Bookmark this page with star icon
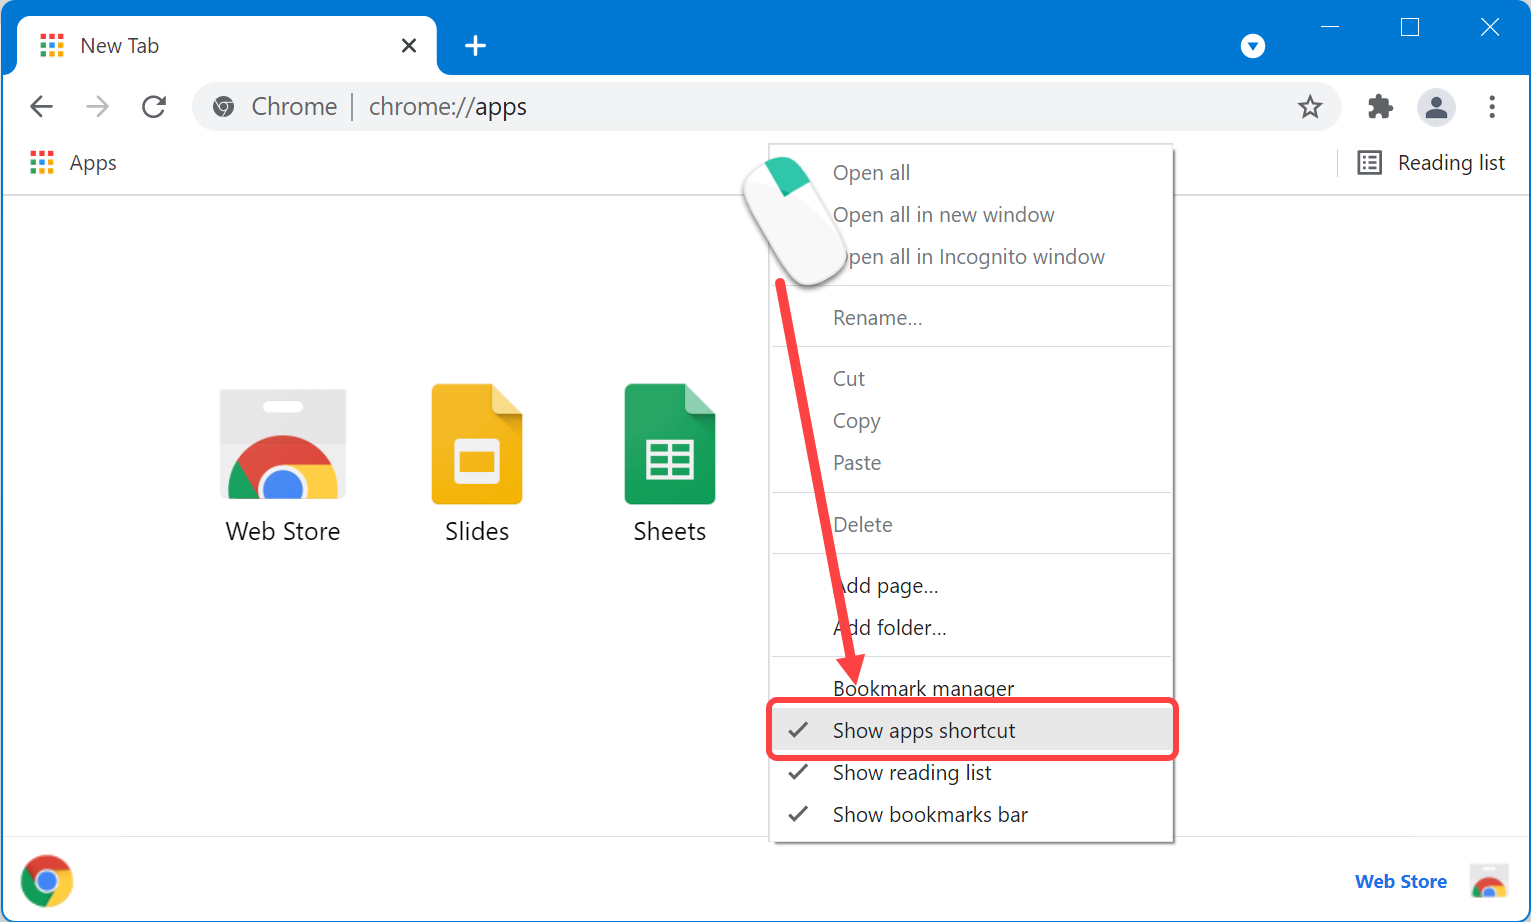Viewport: 1531px width, 922px height. [1310, 107]
